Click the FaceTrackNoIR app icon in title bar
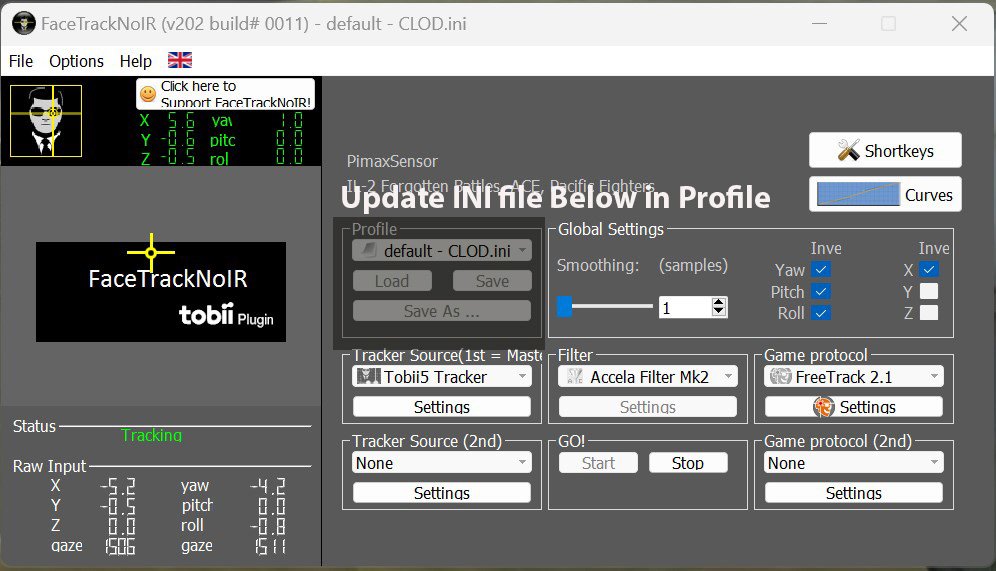The width and height of the screenshot is (996, 571). [24, 24]
